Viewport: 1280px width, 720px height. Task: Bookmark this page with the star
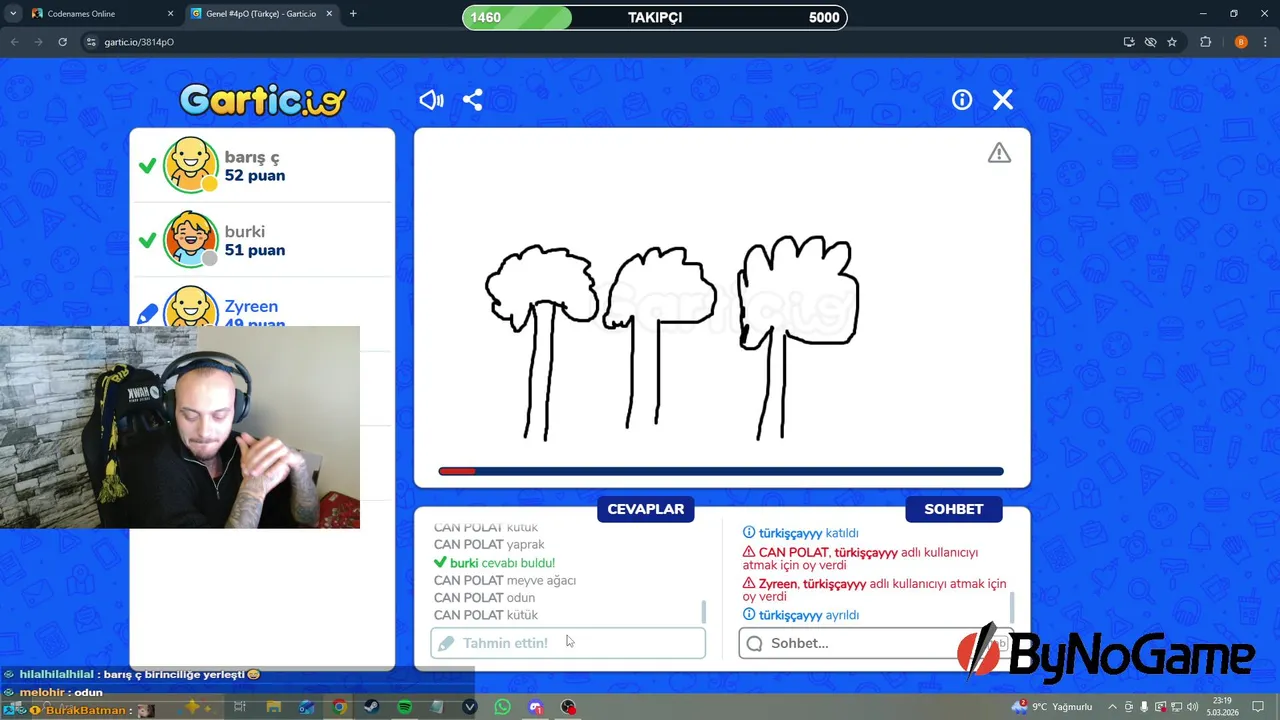pos(1172,42)
